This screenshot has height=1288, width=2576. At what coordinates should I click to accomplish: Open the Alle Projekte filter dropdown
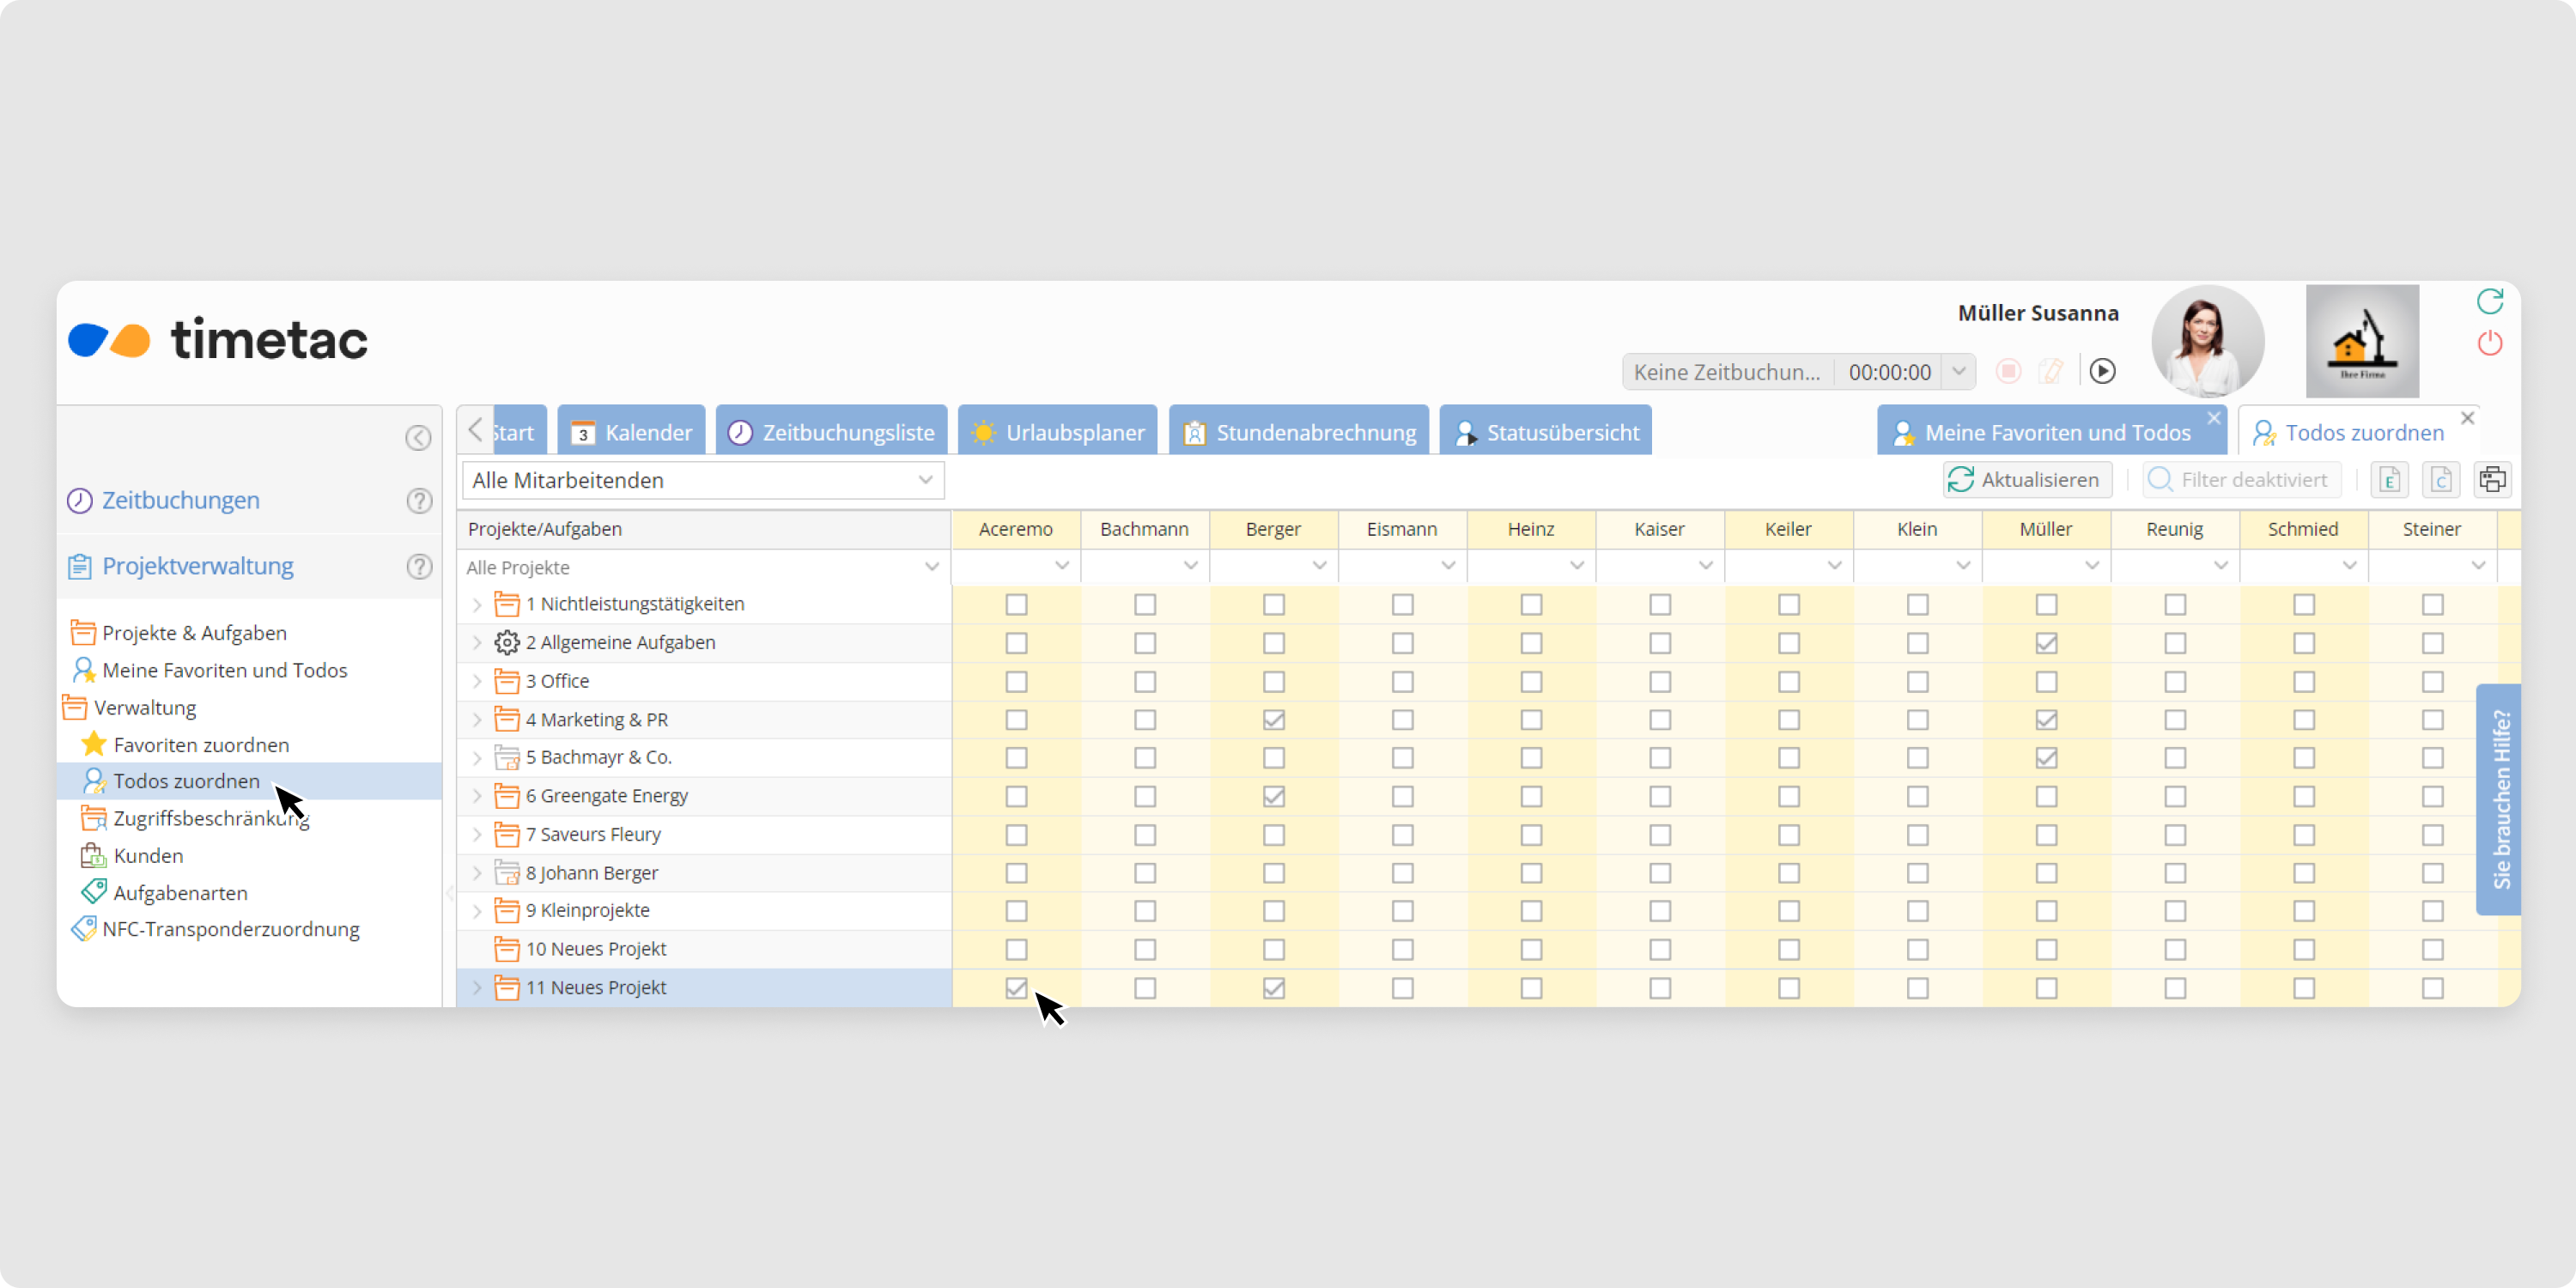tap(931, 567)
